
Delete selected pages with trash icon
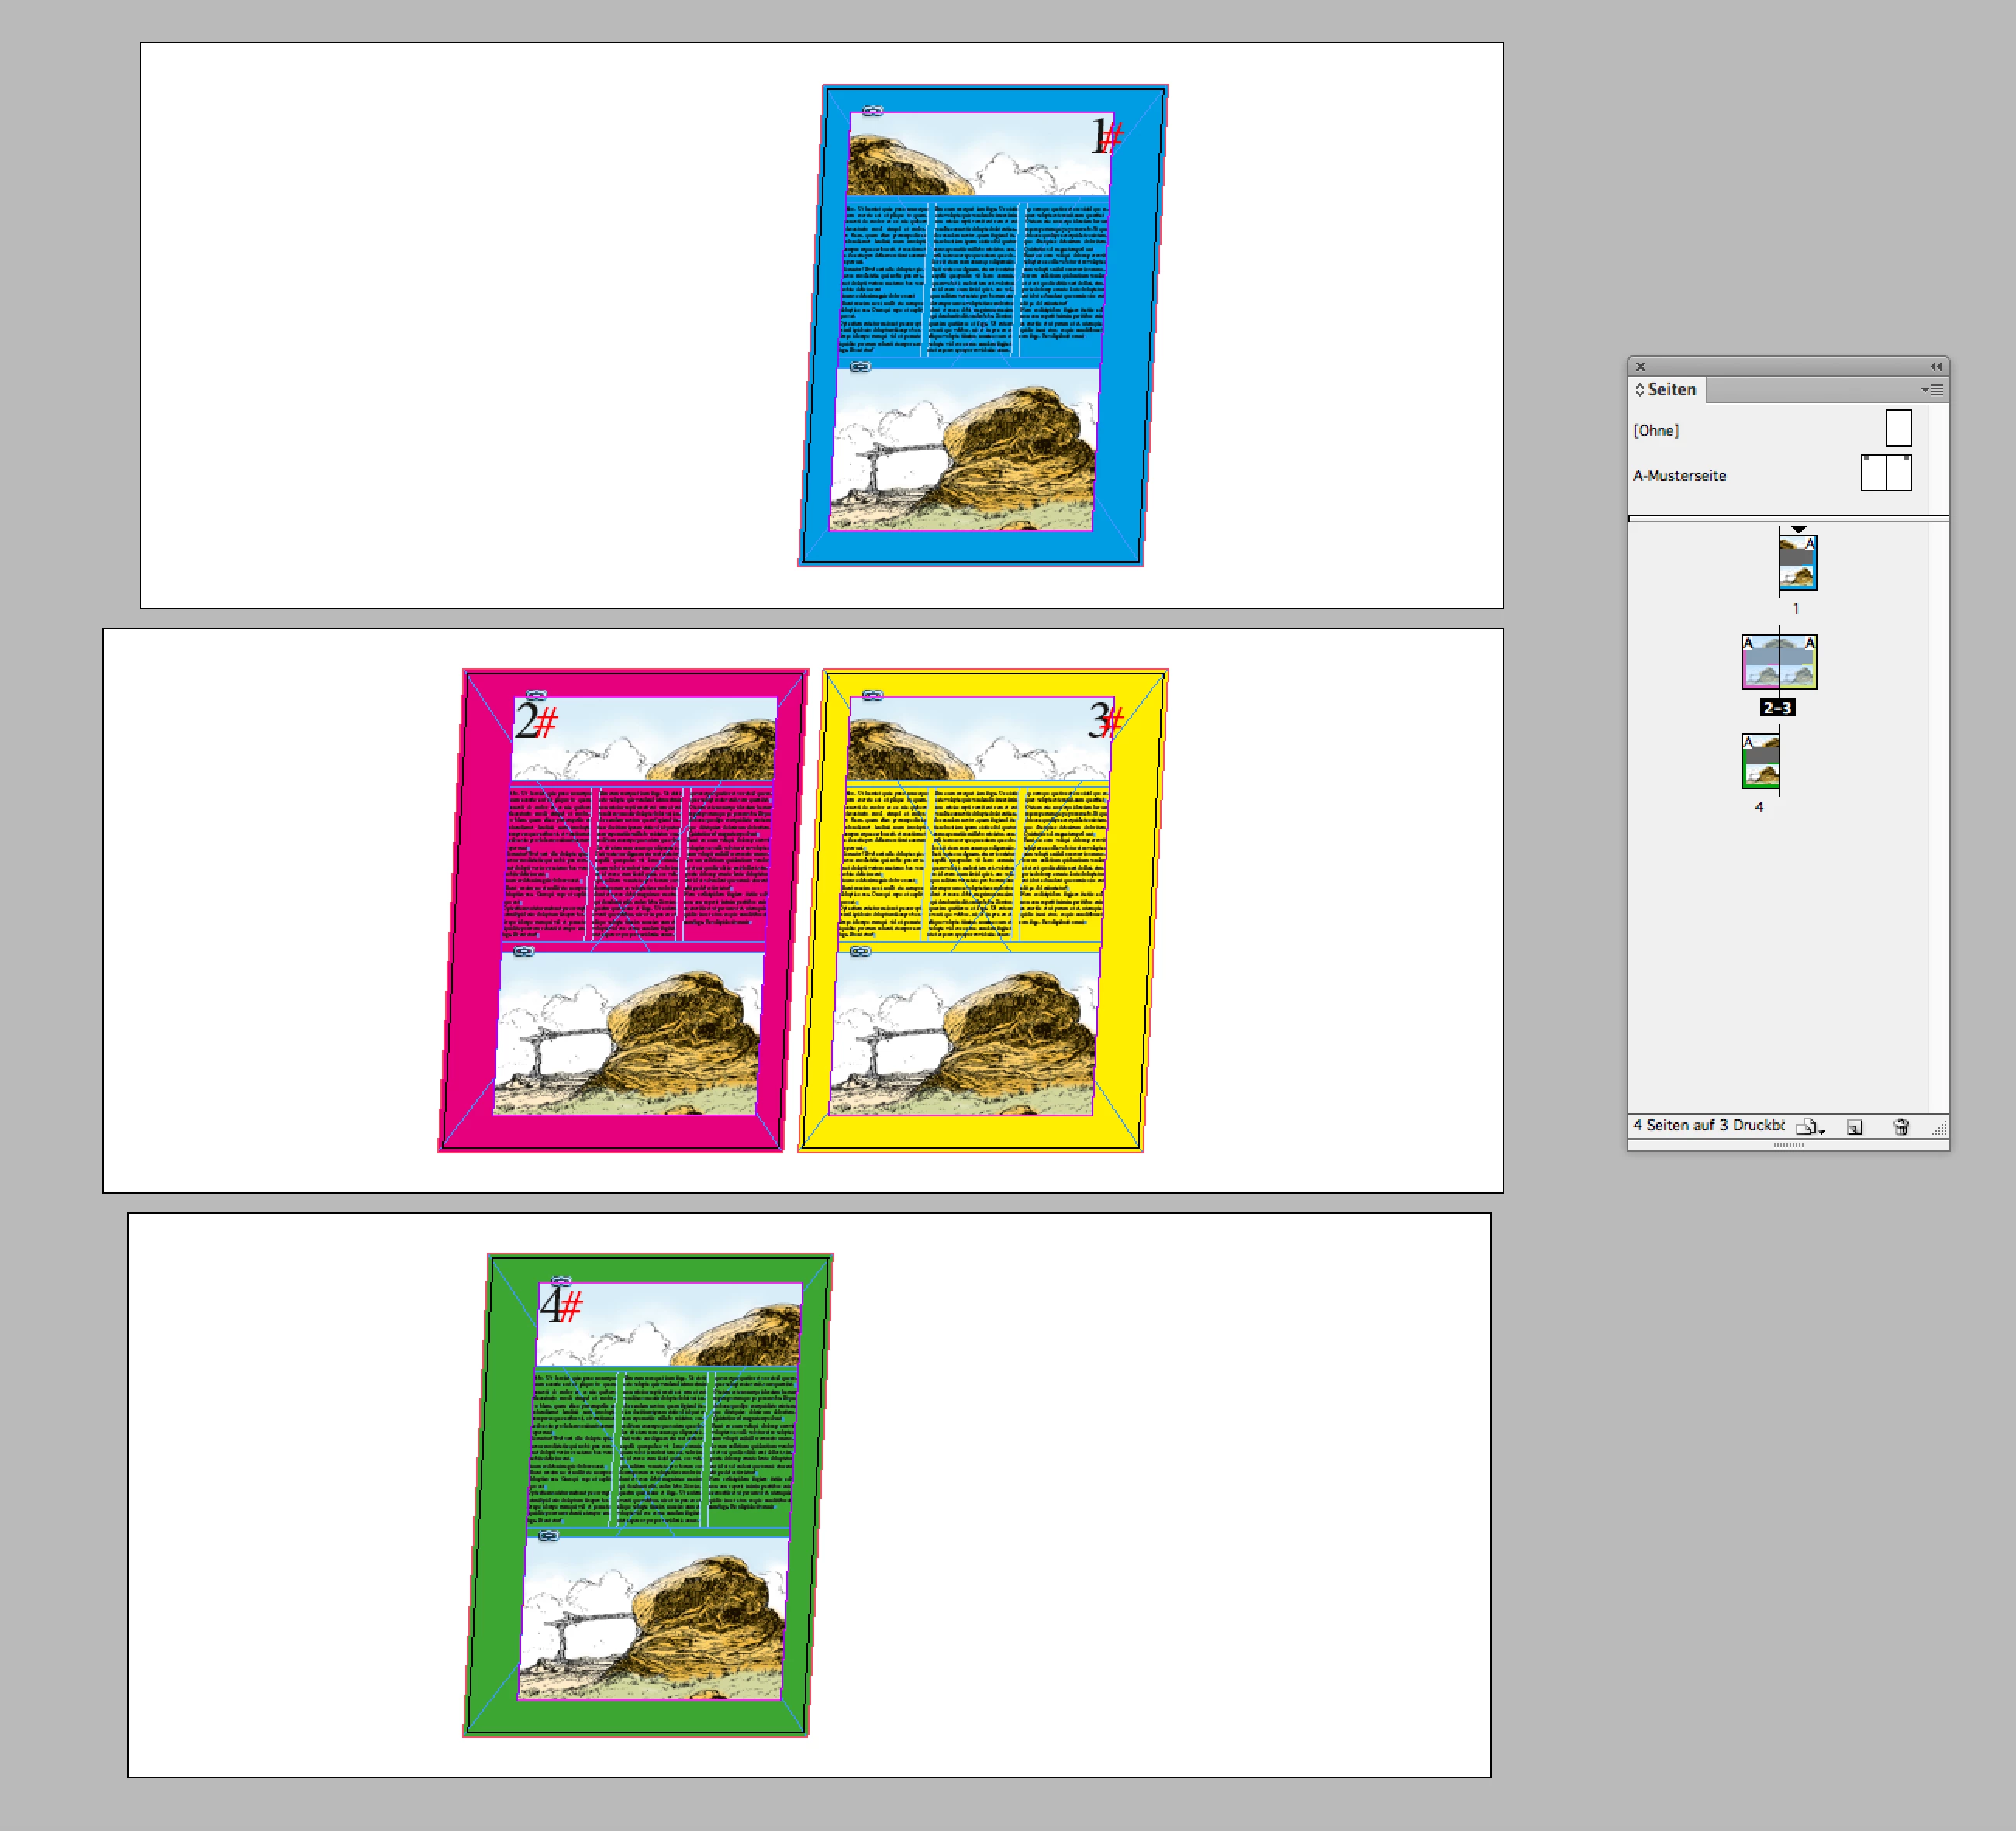click(x=1901, y=1127)
